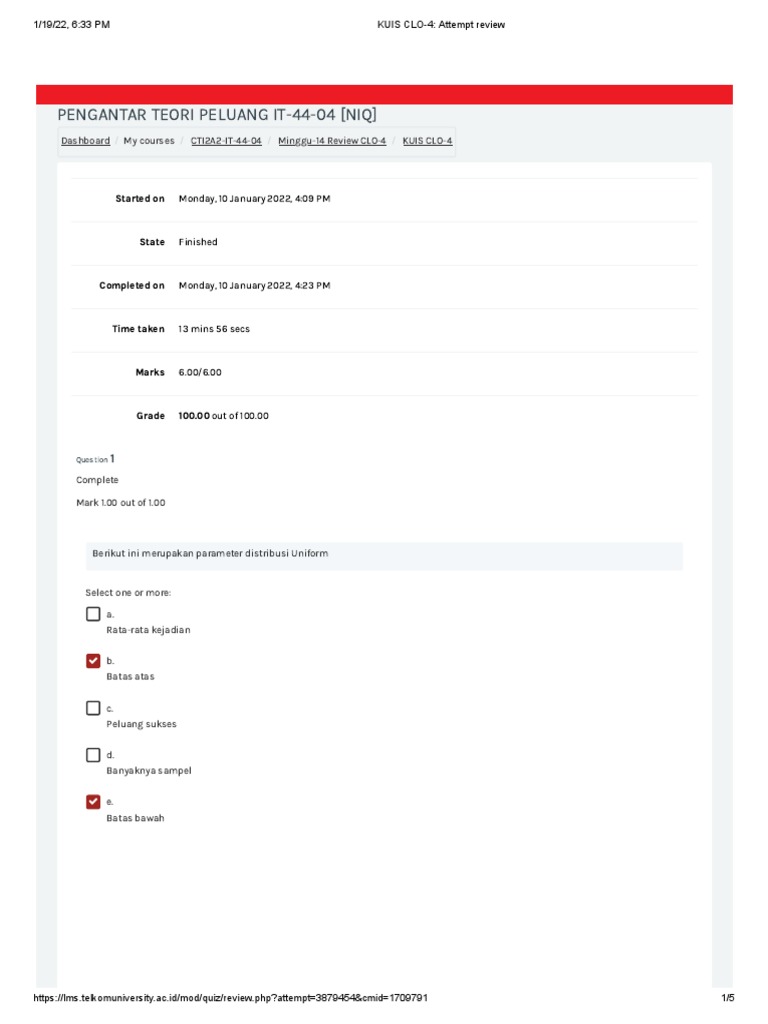
Task: Click the 1/5 page number indicator
Action: 727,998
